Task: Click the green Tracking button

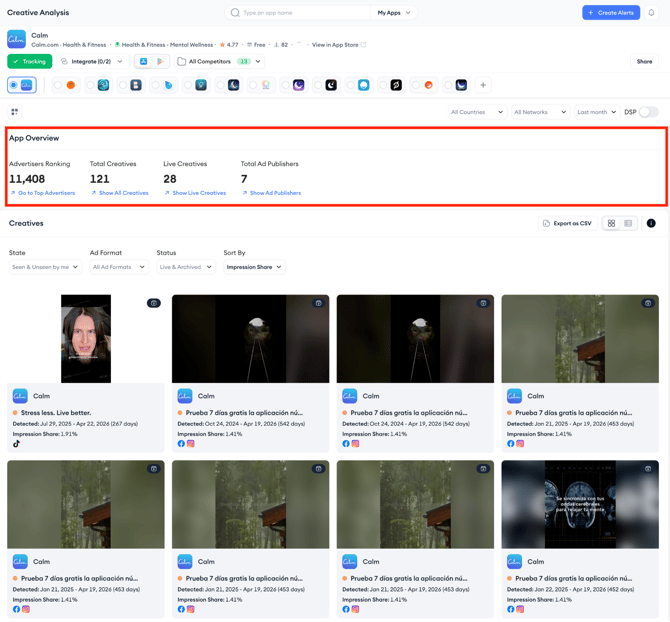Action: coord(29,62)
